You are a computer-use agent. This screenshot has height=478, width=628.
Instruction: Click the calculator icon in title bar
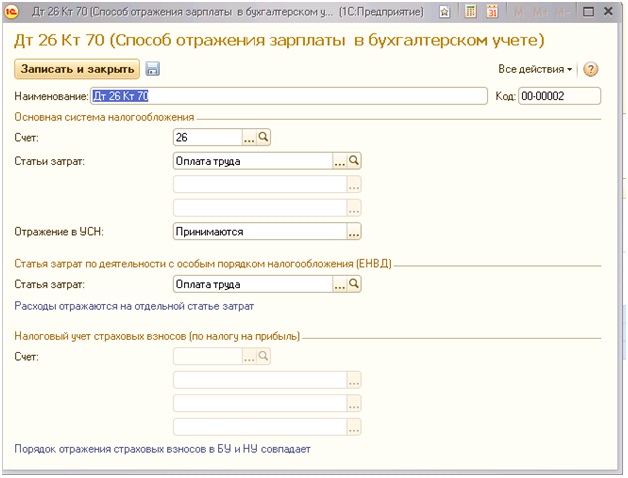click(472, 12)
